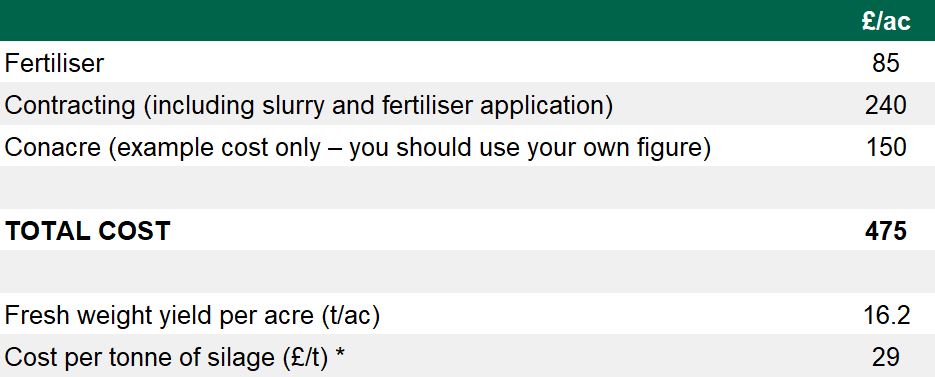935x377 pixels.
Task: Click the blank grey row below TOTAL COST
Action: click(468, 271)
